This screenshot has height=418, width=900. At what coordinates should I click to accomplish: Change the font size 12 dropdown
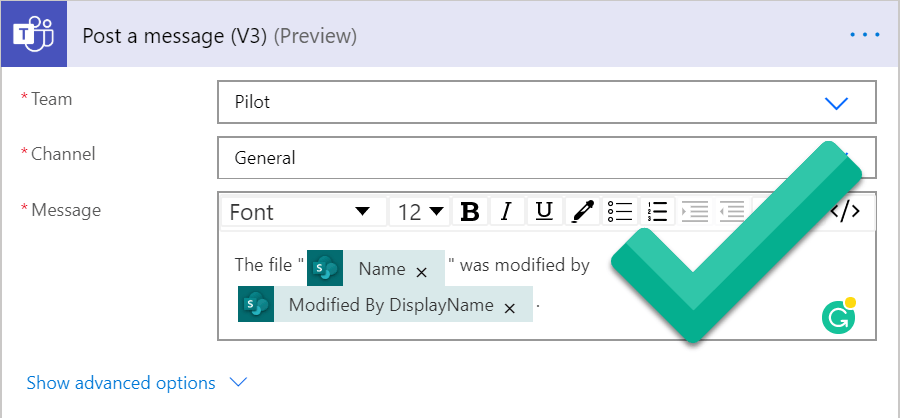(420, 212)
